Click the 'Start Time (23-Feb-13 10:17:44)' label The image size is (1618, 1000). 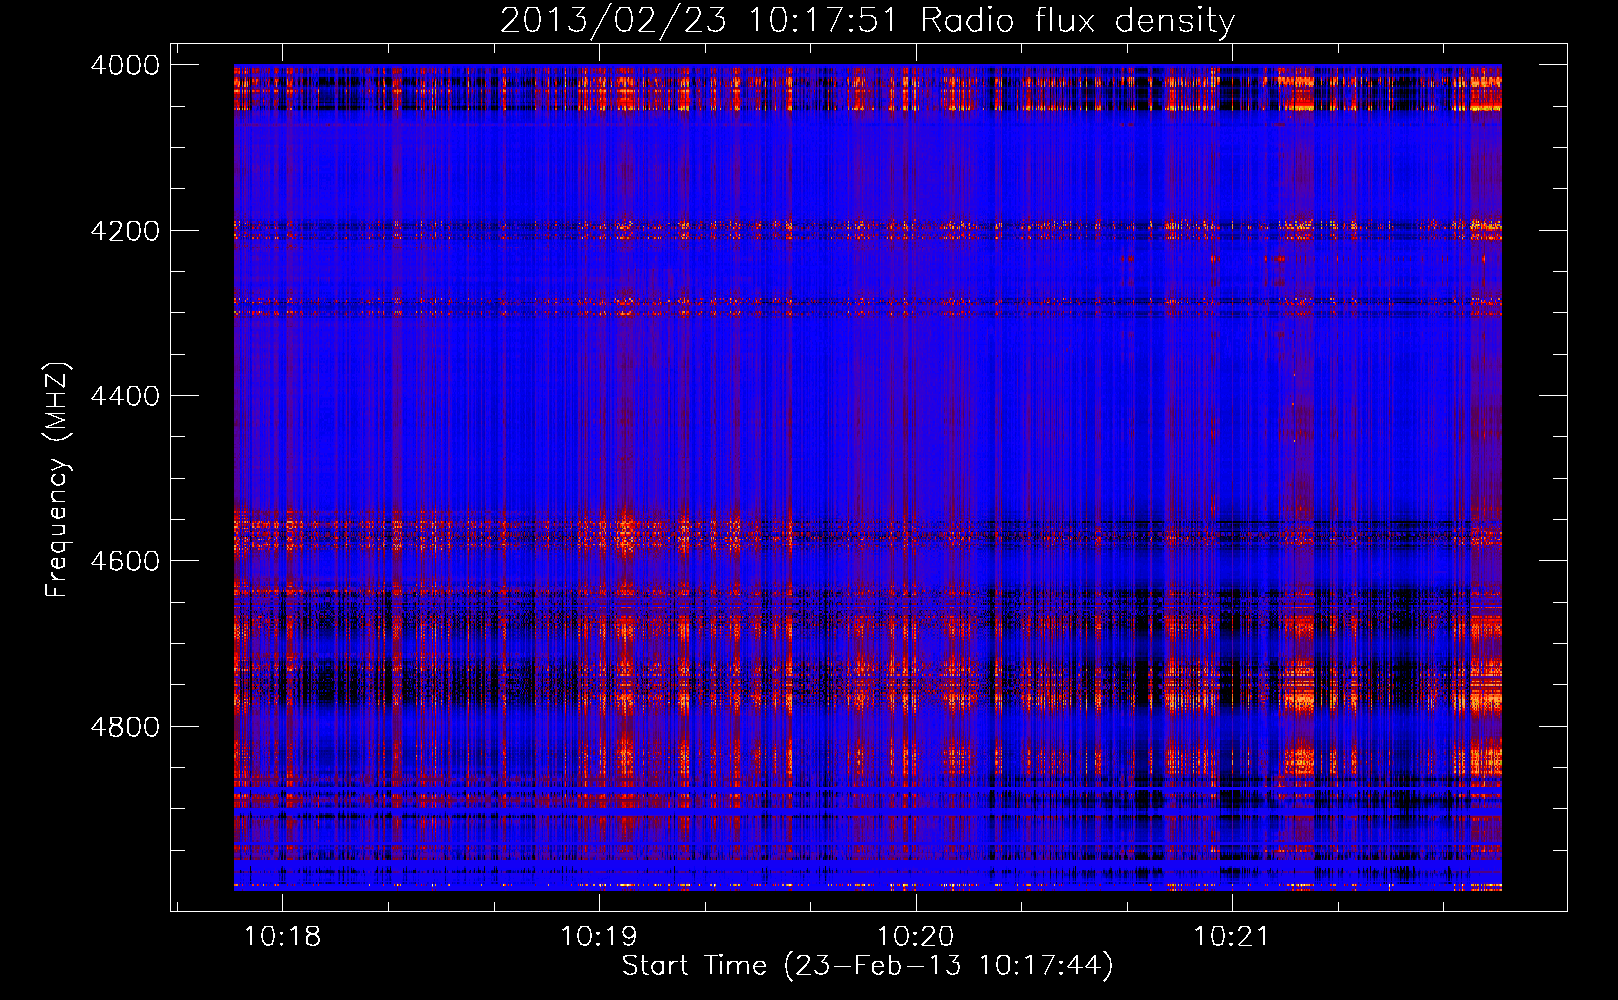pyautogui.click(x=868, y=966)
